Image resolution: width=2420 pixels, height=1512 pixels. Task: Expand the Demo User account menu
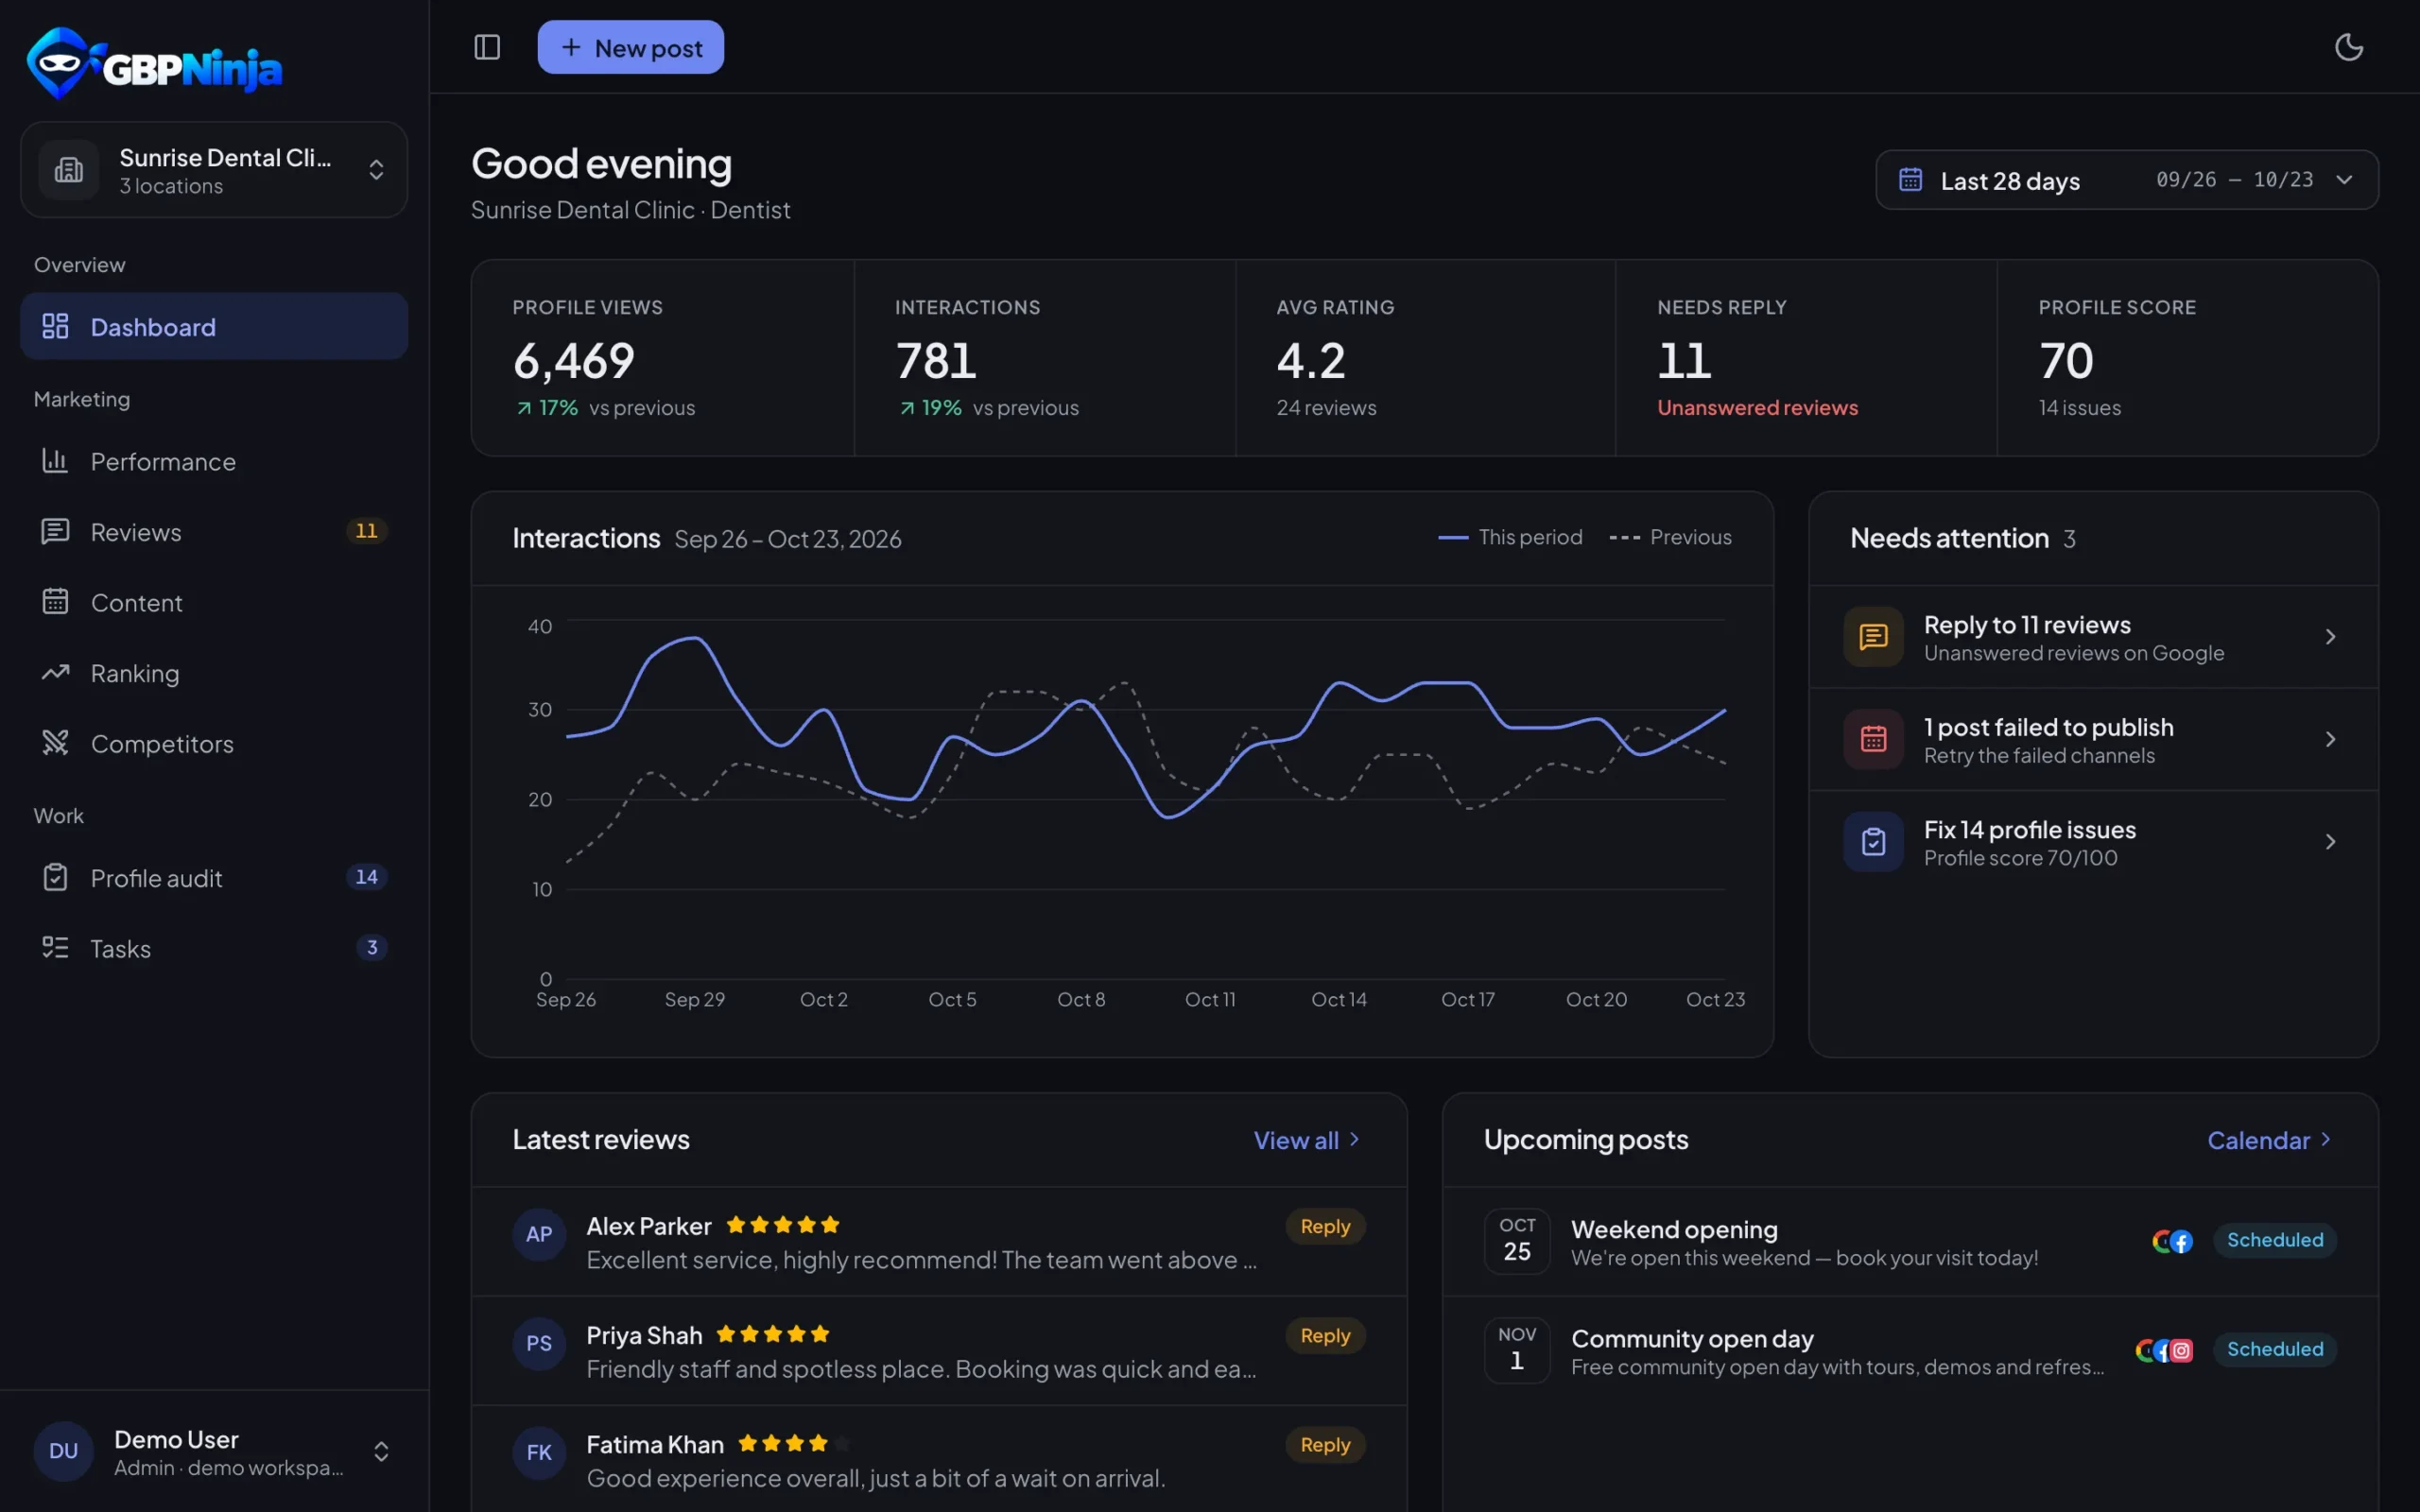pyautogui.click(x=214, y=1452)
